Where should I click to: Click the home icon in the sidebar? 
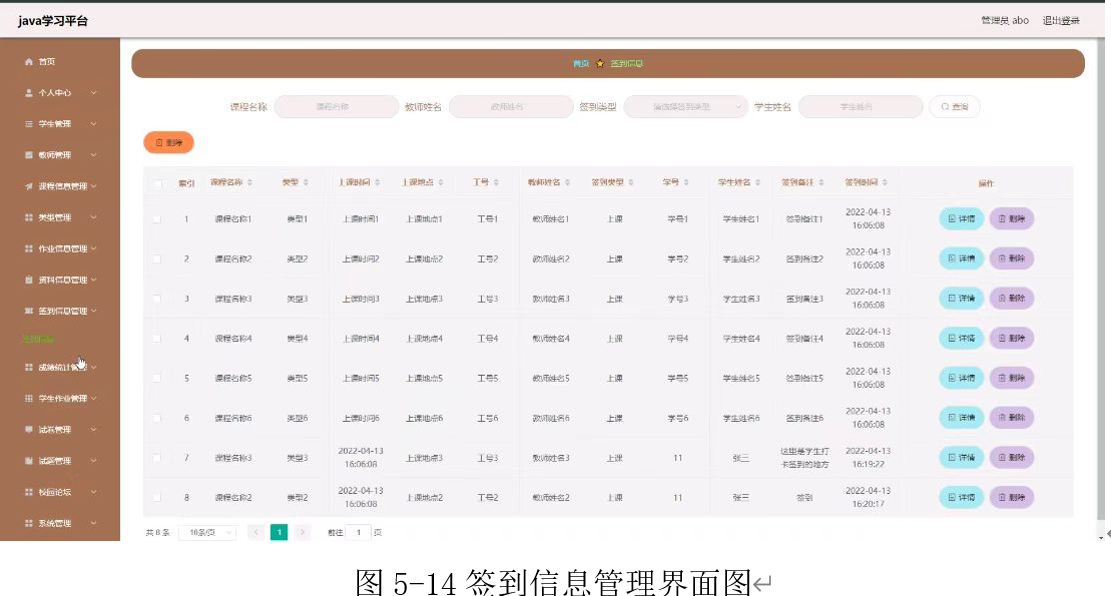click(28, 62)
